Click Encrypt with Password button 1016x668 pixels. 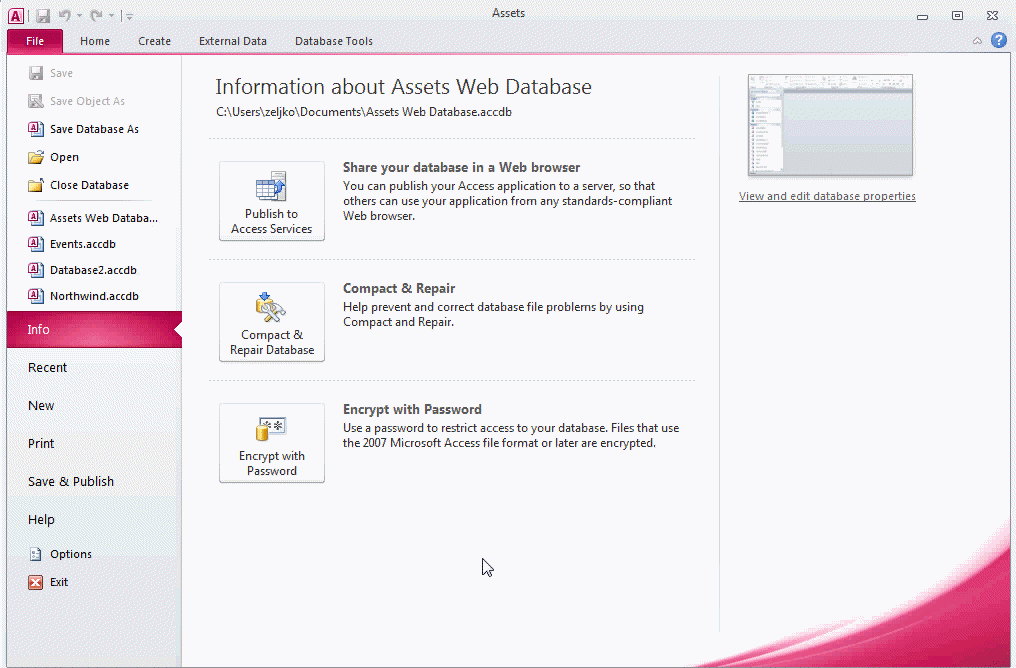click(271, 443)
